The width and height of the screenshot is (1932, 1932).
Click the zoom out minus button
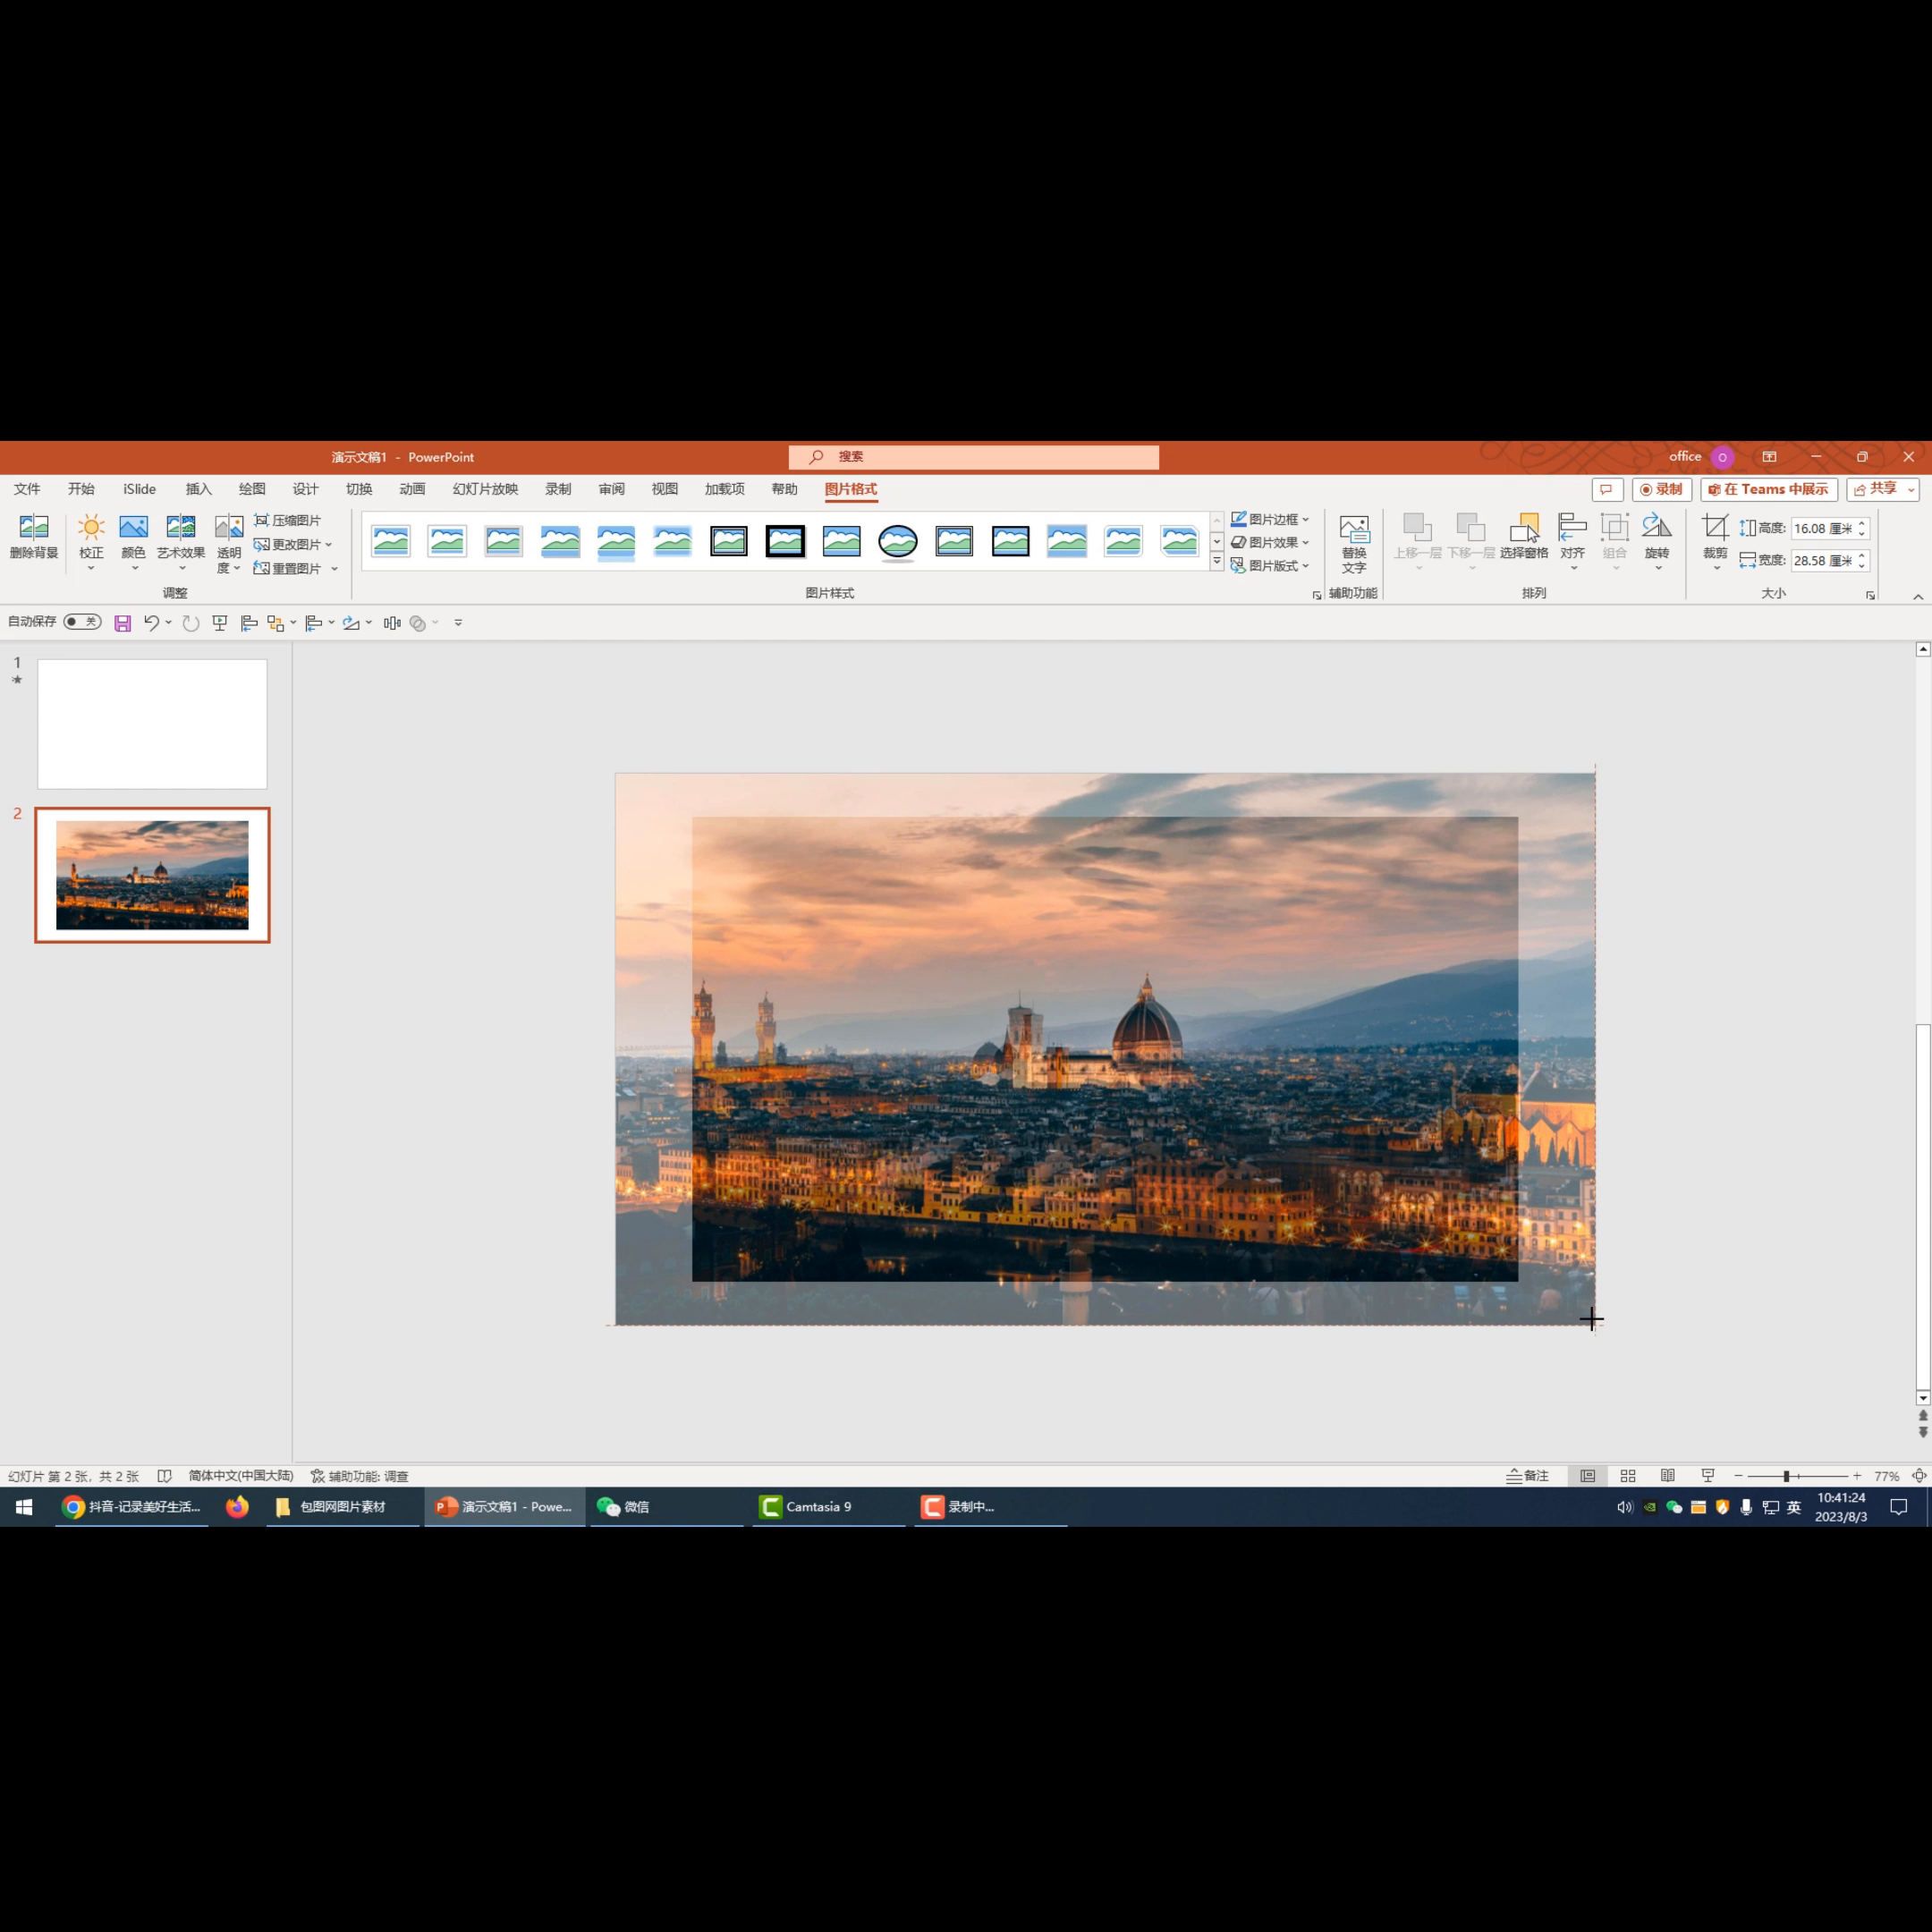pos(1739,1476)
